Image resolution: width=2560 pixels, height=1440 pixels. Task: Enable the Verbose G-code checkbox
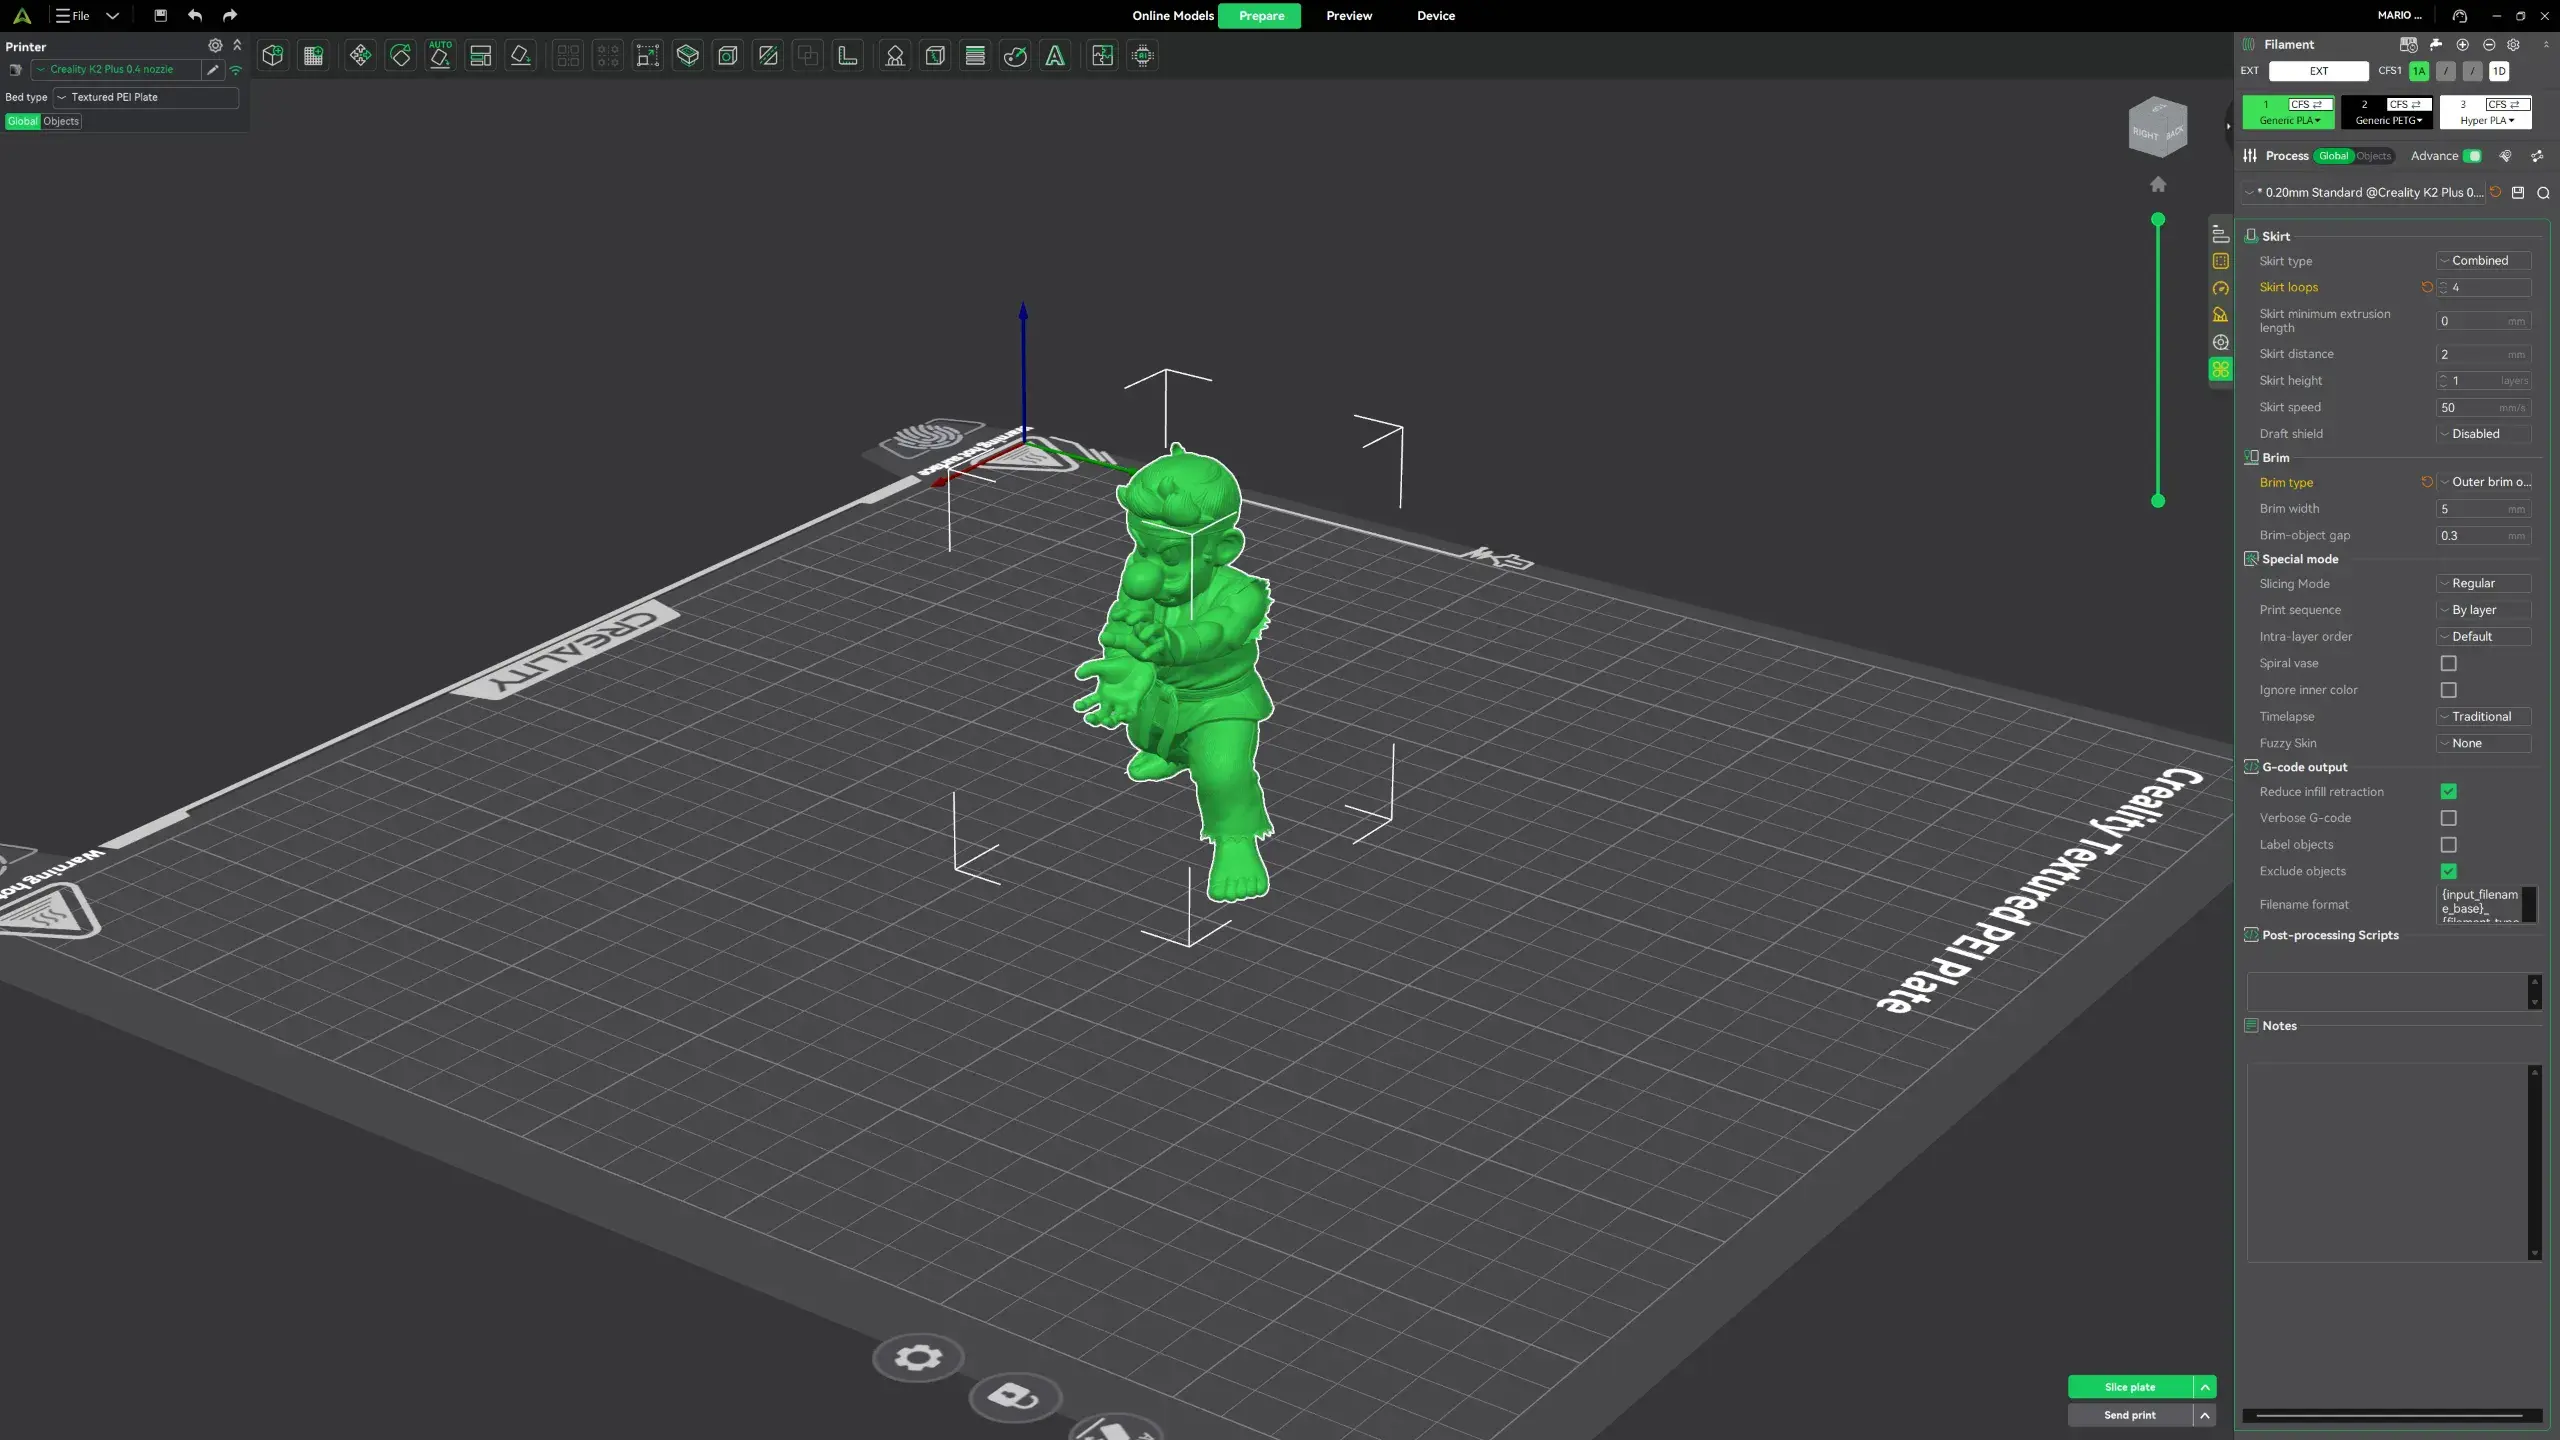[2448, 818]
